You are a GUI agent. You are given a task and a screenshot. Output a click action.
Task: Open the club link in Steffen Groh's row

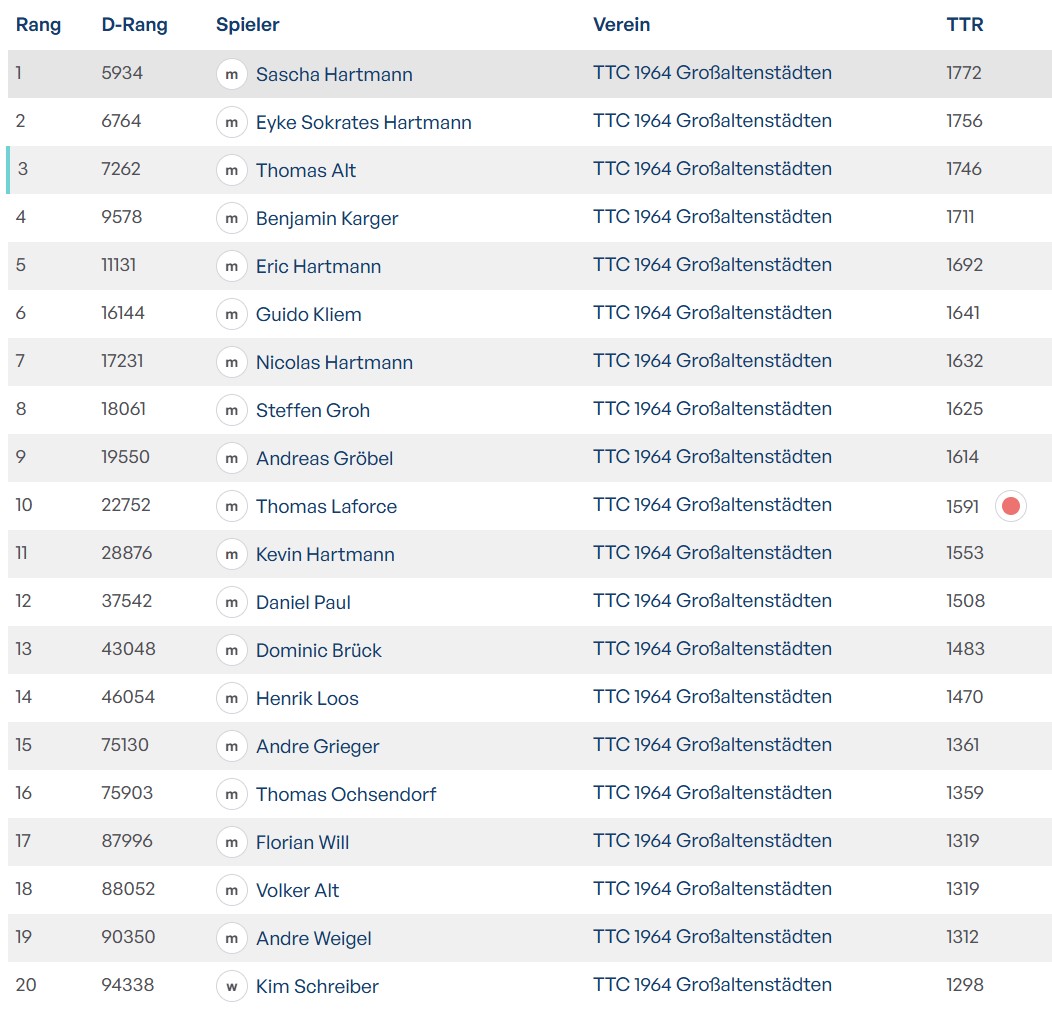712,409
